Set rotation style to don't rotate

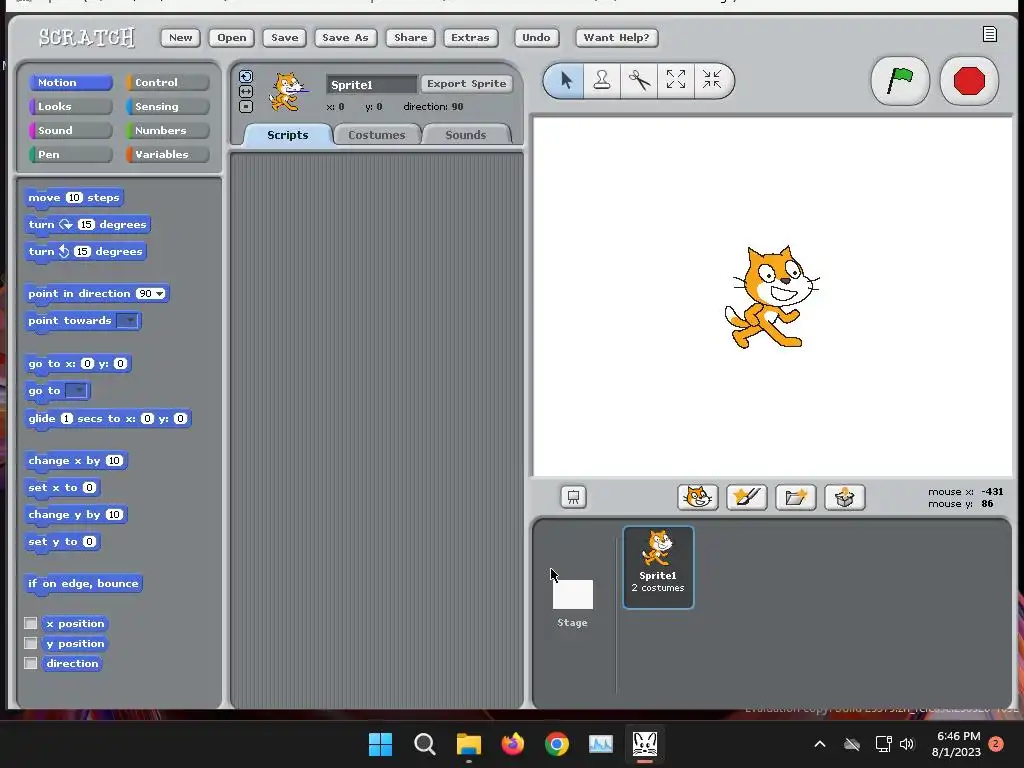246,106
